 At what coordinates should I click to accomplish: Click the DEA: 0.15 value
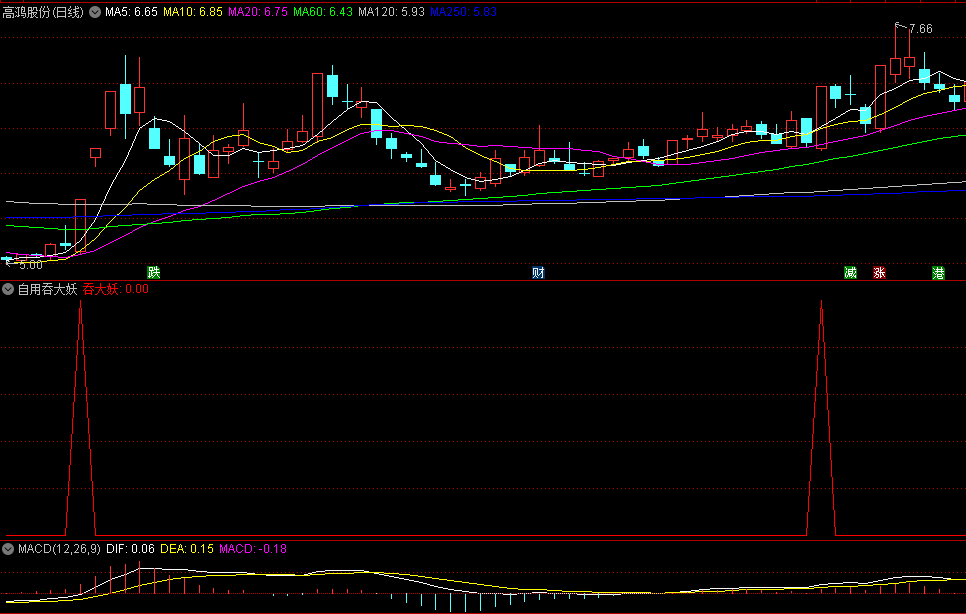[x=187, y=549]
